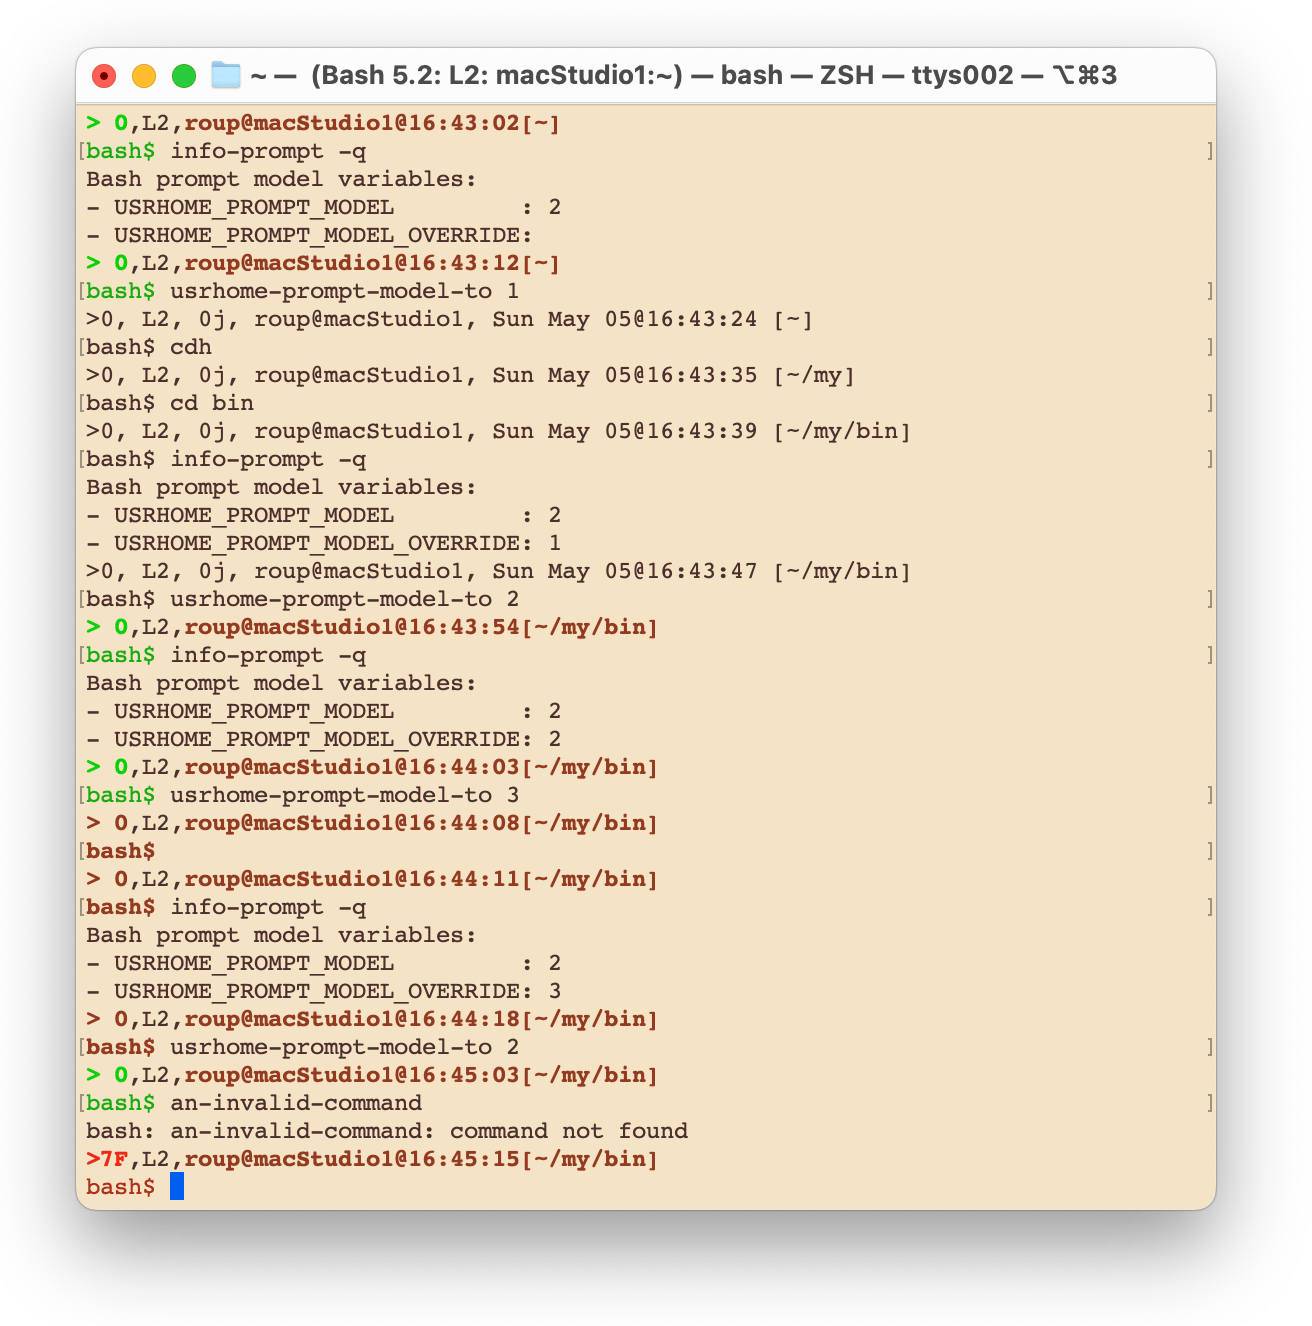Click the 'cd bin' command text

pos(212,403)
